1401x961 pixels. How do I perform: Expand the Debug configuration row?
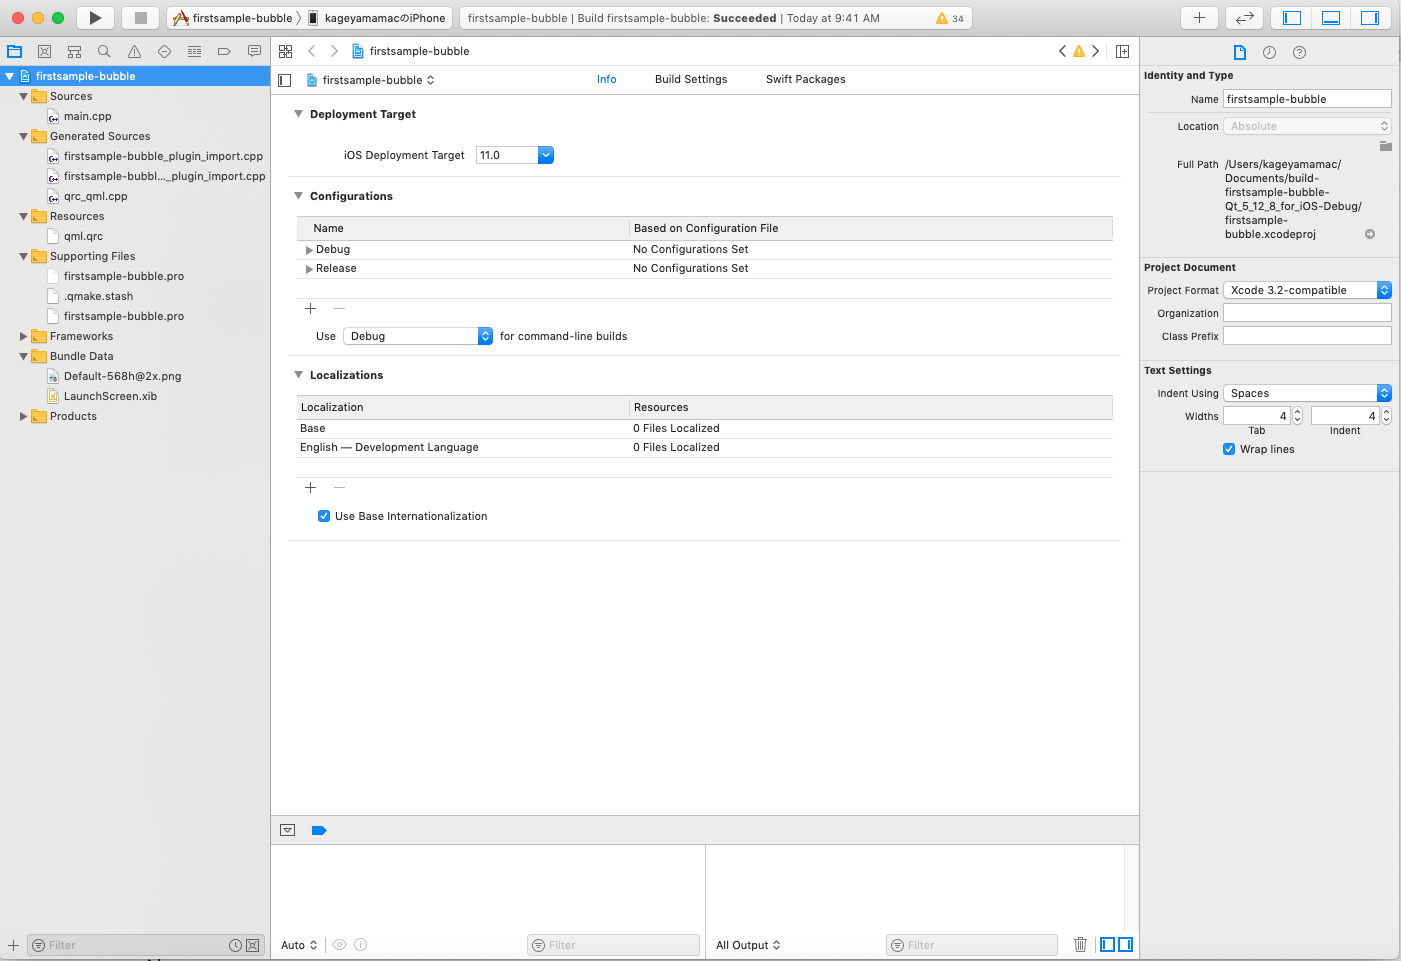pos(309,250)
